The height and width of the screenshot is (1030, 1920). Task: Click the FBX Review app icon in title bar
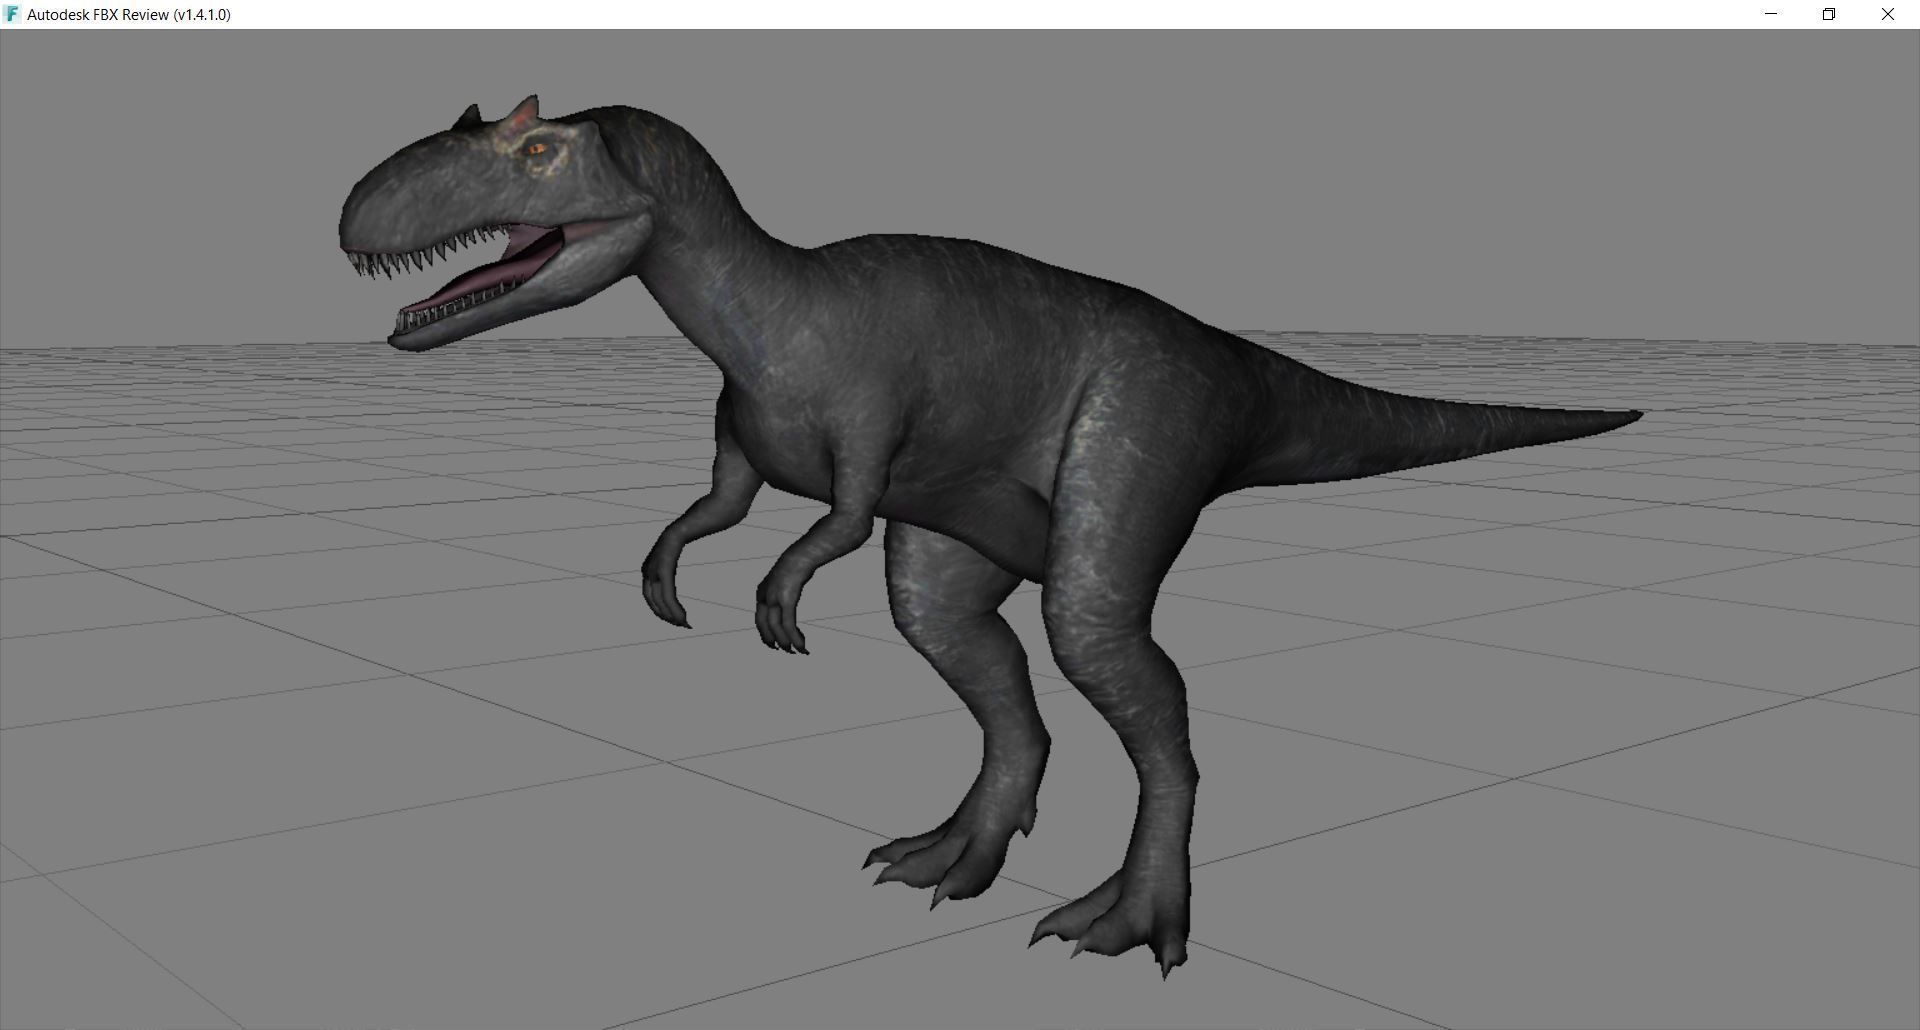pos(13,14)
